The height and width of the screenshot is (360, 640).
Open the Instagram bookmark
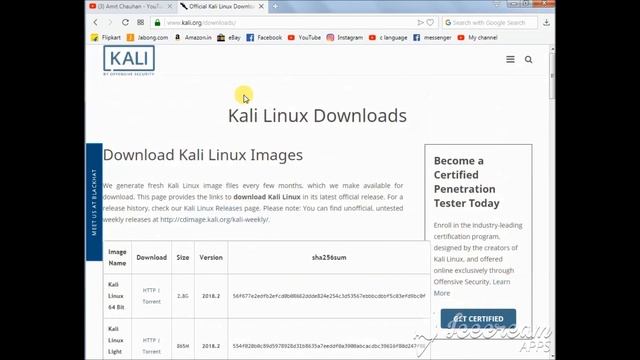(x=345, y=38)
